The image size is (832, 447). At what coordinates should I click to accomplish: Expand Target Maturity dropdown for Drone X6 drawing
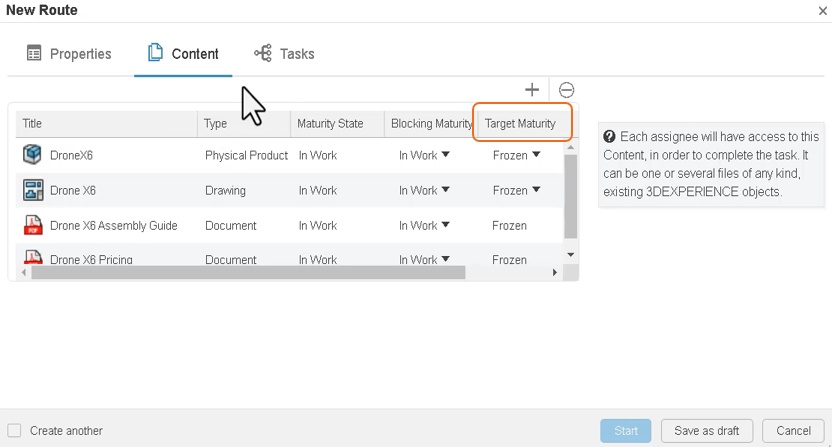tap(536, 190)
